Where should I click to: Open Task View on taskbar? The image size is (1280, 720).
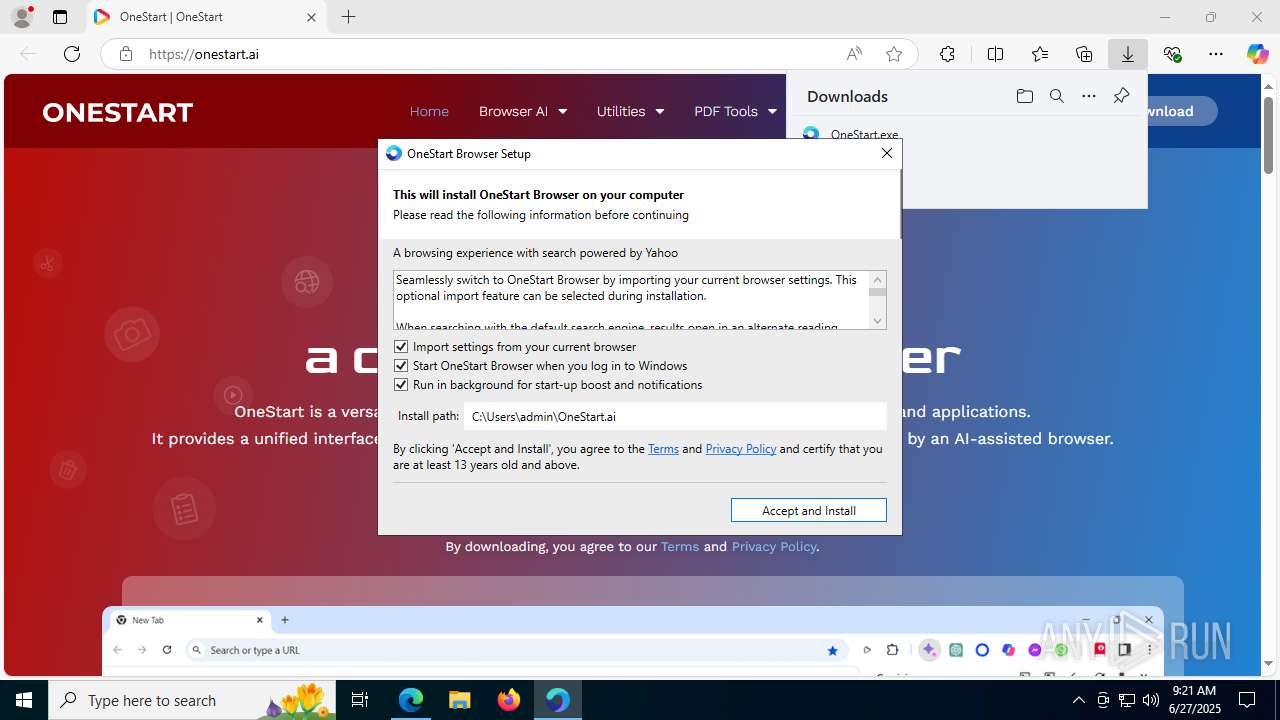point(361,700)
